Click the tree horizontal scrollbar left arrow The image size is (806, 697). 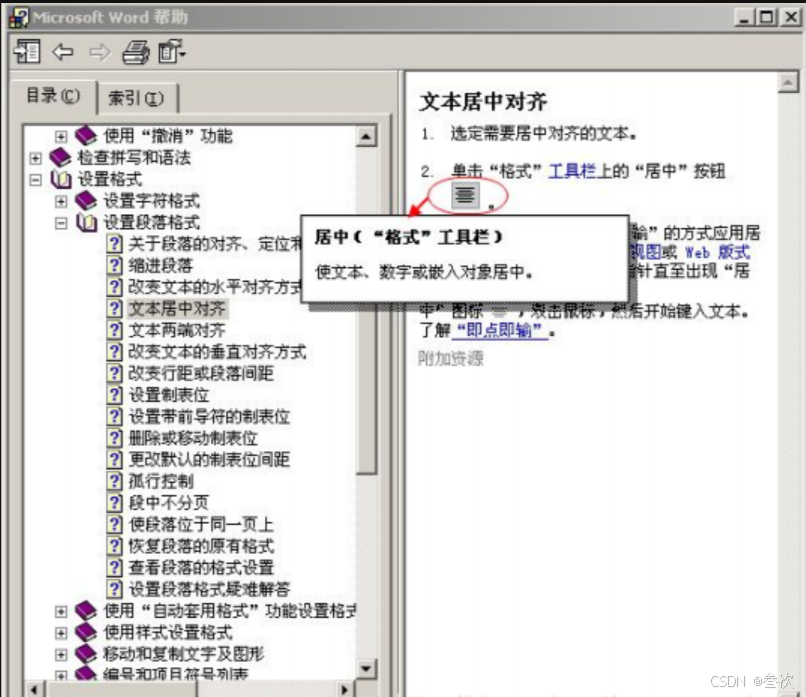coord(35,689)
